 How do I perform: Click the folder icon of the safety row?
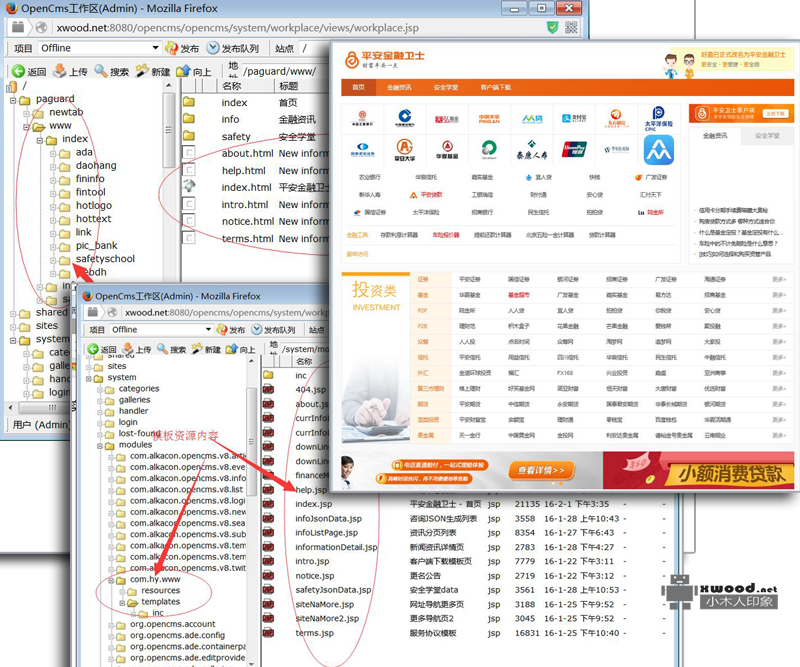tap(189, 136)
